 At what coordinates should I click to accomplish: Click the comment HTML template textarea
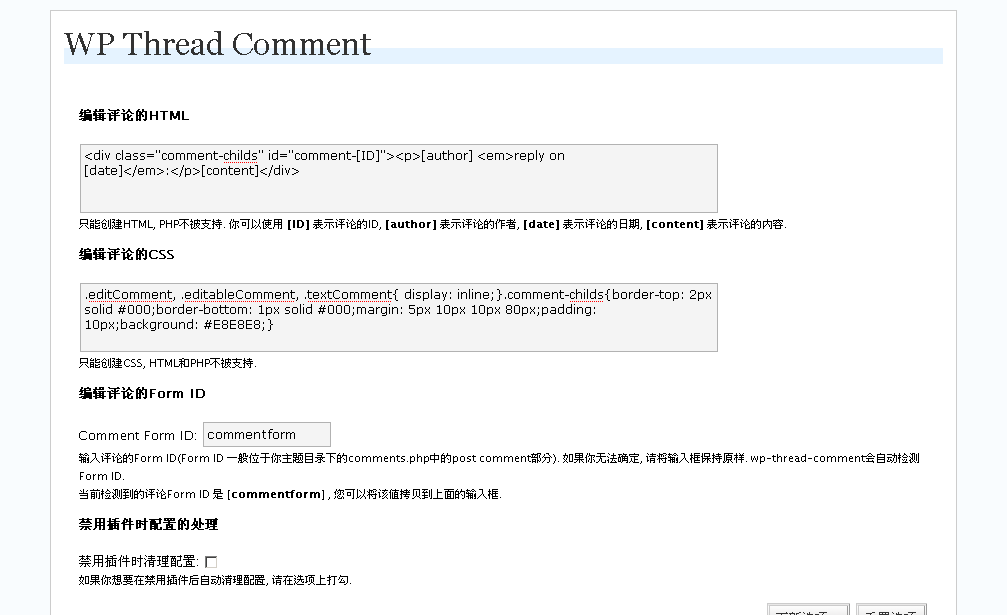(x=398, y=178)
